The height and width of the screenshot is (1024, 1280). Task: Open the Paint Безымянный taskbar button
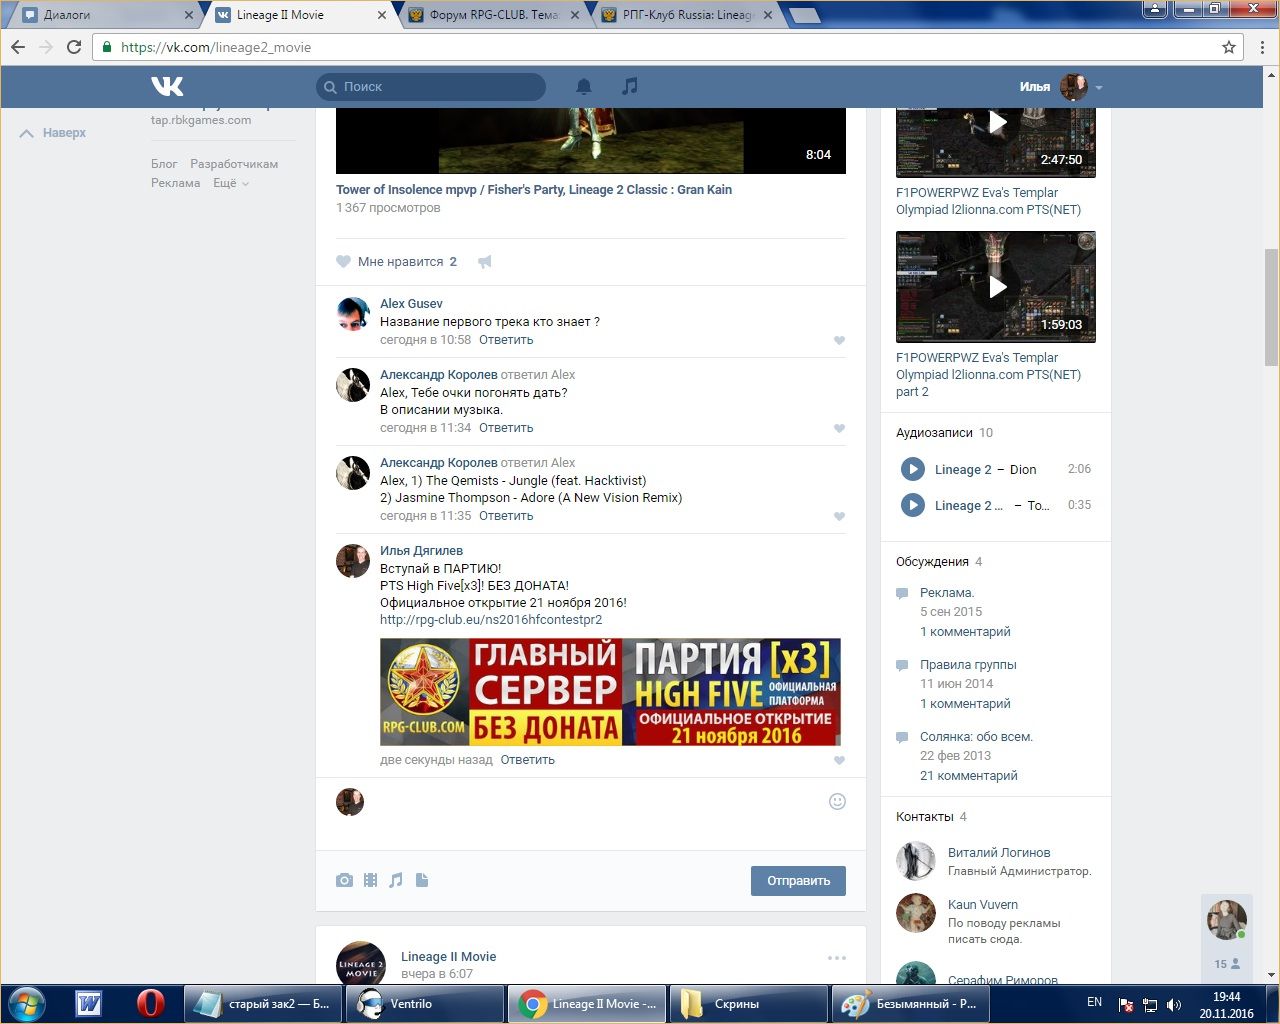pos(911,1003)
